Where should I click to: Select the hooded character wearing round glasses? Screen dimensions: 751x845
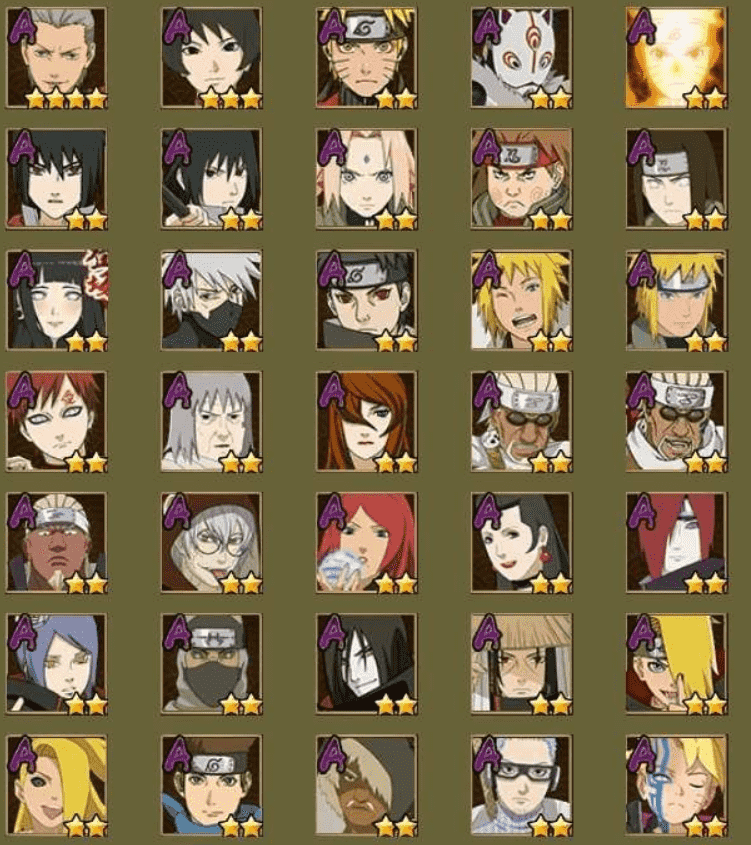[212, 543]
